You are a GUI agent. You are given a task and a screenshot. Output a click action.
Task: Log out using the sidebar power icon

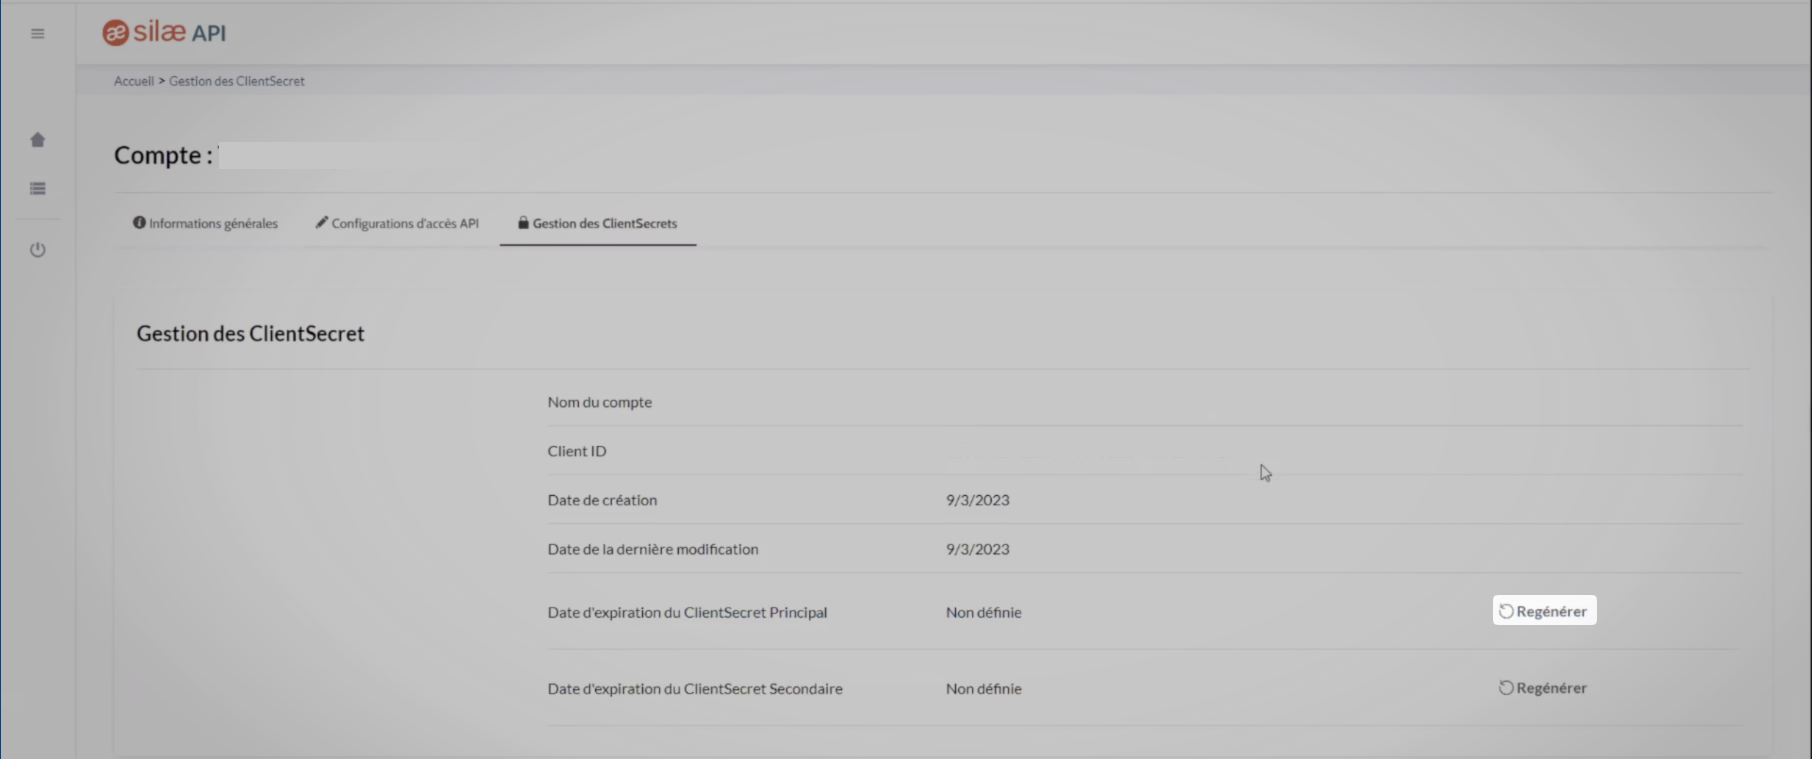click(x=38, y=250)
